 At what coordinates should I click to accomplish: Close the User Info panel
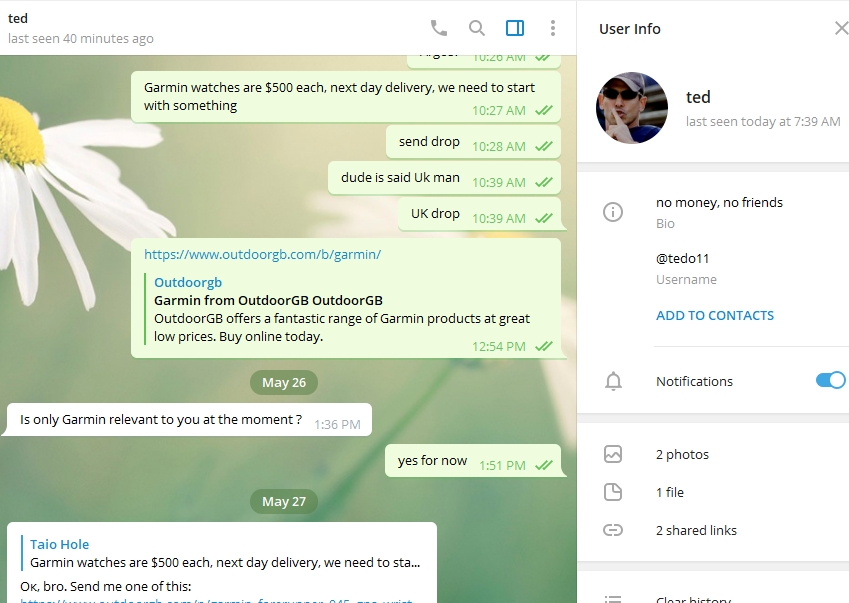pyautogui.click(x=841, y=28)
